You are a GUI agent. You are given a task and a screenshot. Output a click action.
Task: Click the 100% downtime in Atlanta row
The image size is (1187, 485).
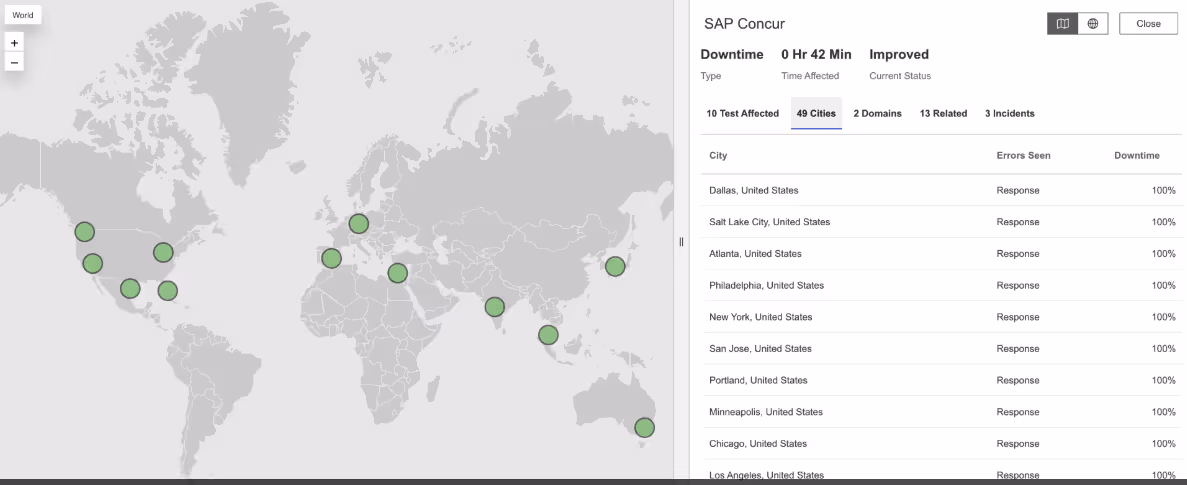coord(1164,254)
